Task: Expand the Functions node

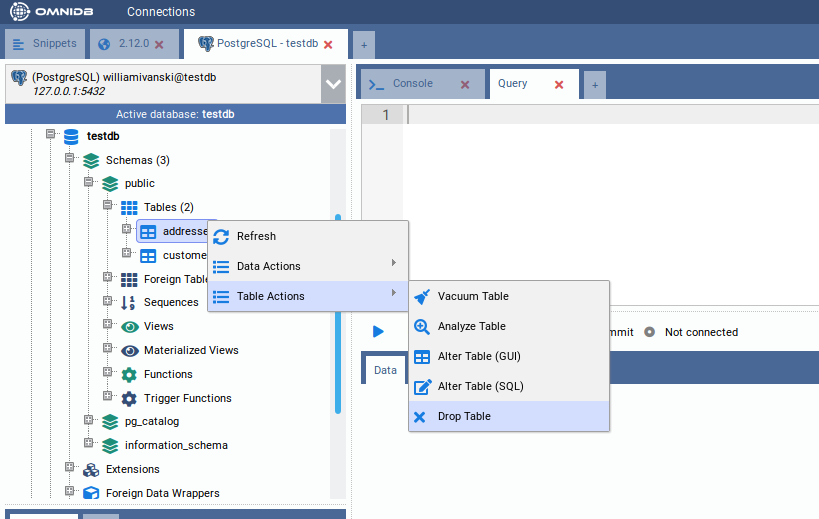Action: [108, 372]
